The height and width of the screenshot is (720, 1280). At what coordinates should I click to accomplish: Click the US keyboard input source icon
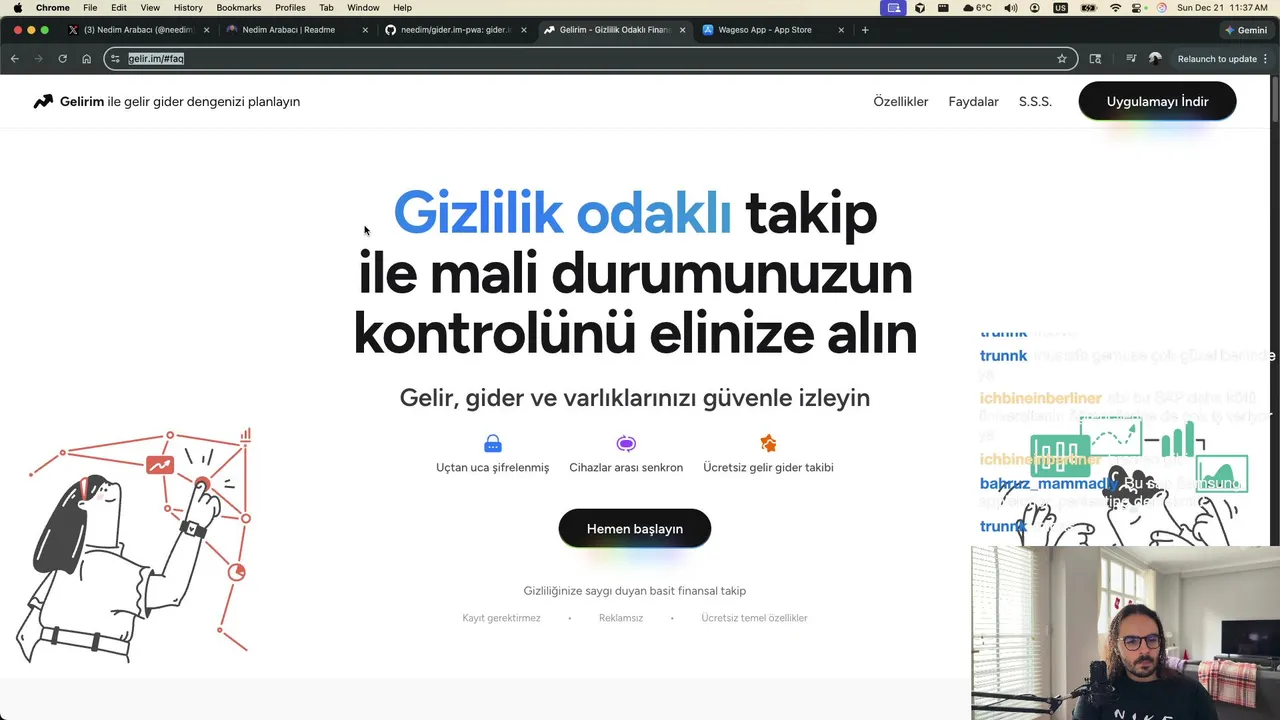[x=1060, y=8]
